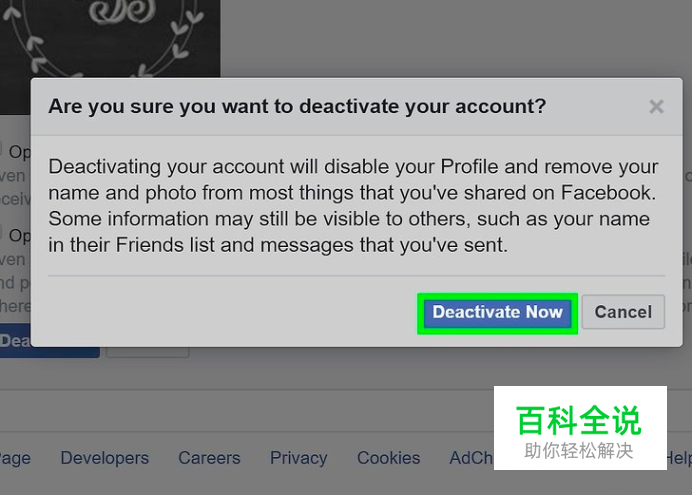692x495 pixels.
Task: Toggle the first Opt out checkbox at left edge
Action: (1, 147)
